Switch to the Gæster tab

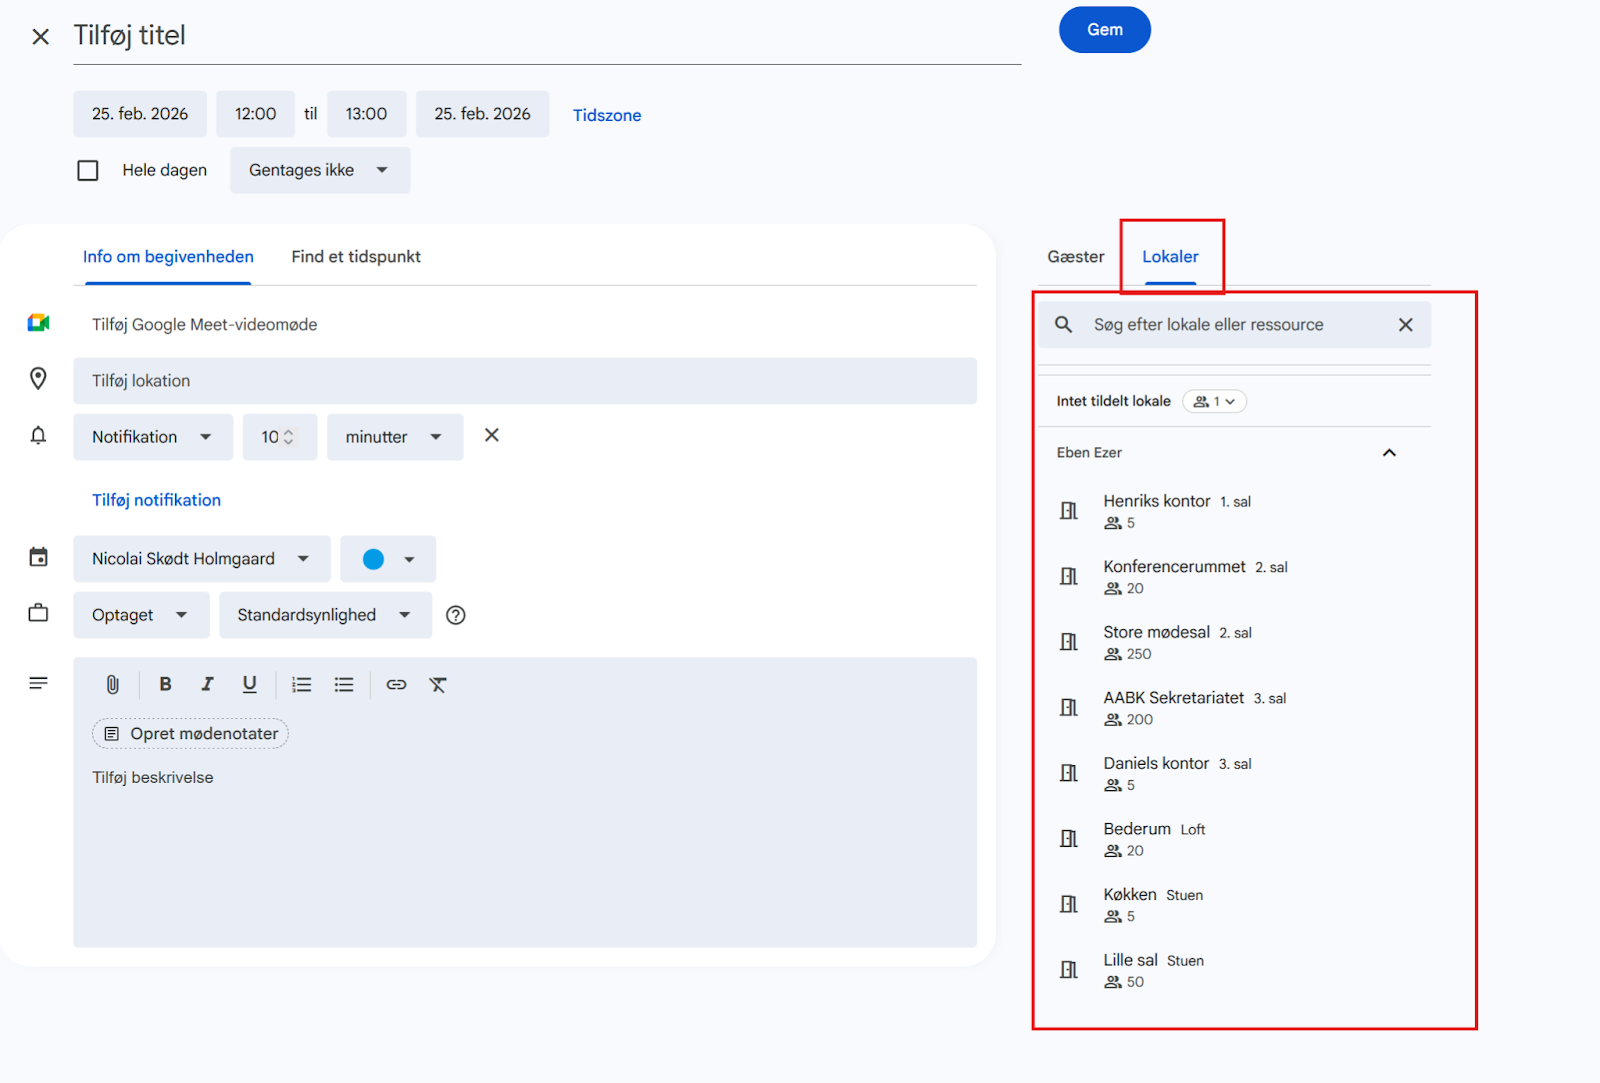(x=1075, y=257)
